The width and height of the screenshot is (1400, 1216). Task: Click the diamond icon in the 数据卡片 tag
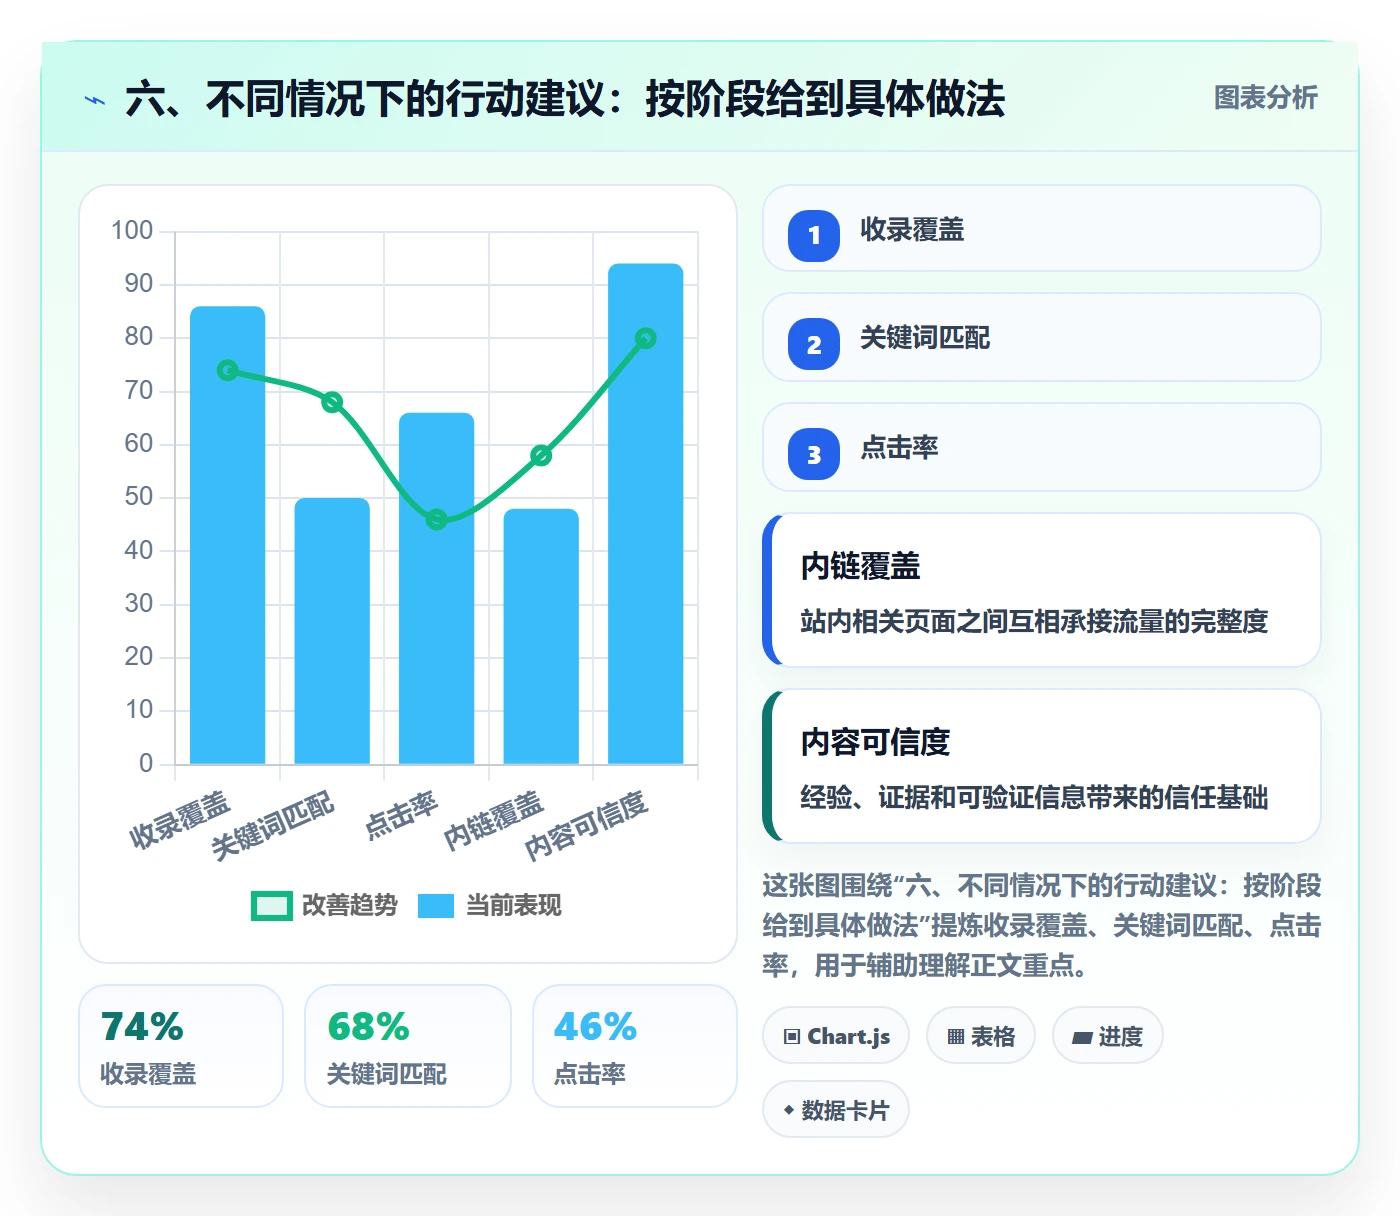pyautogui.click(x=789, y=1110)
